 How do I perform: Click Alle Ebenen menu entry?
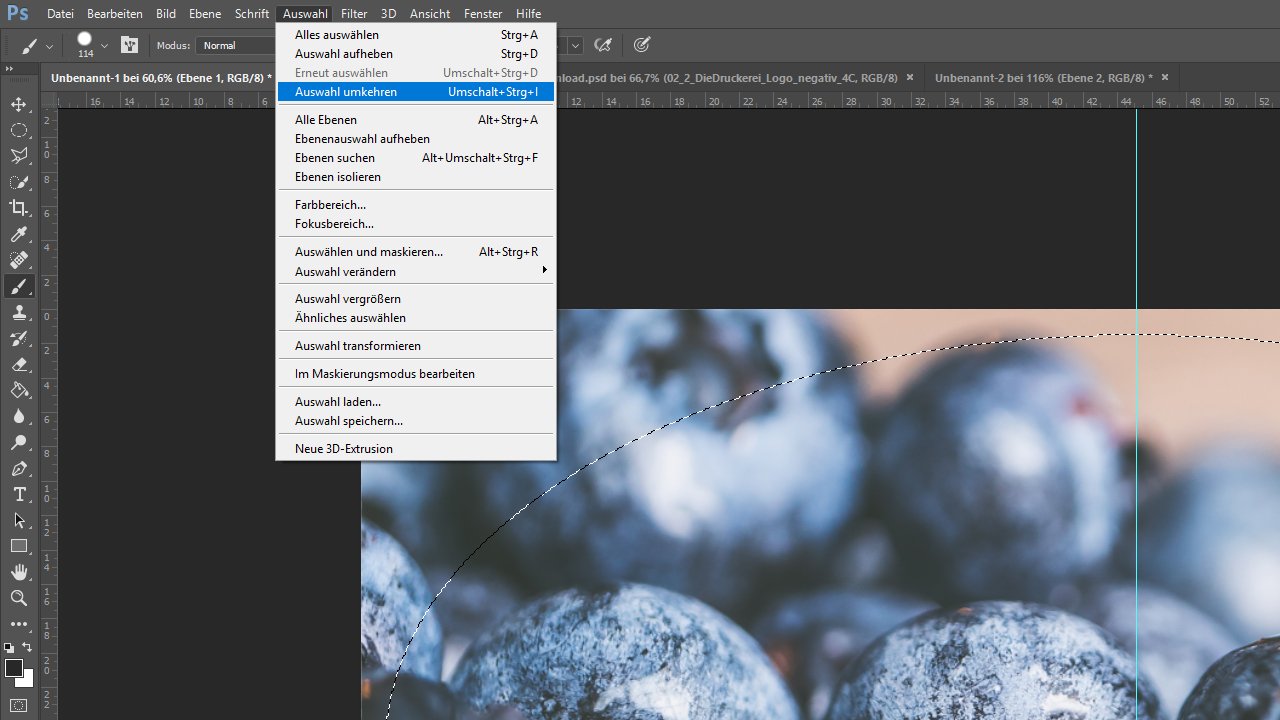point(415,119)
